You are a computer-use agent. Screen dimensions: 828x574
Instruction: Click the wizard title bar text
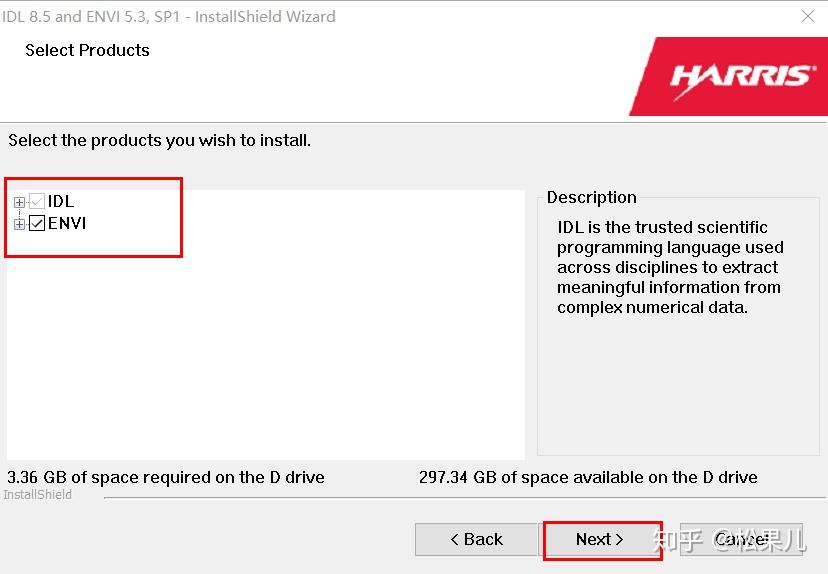(168, 17)
